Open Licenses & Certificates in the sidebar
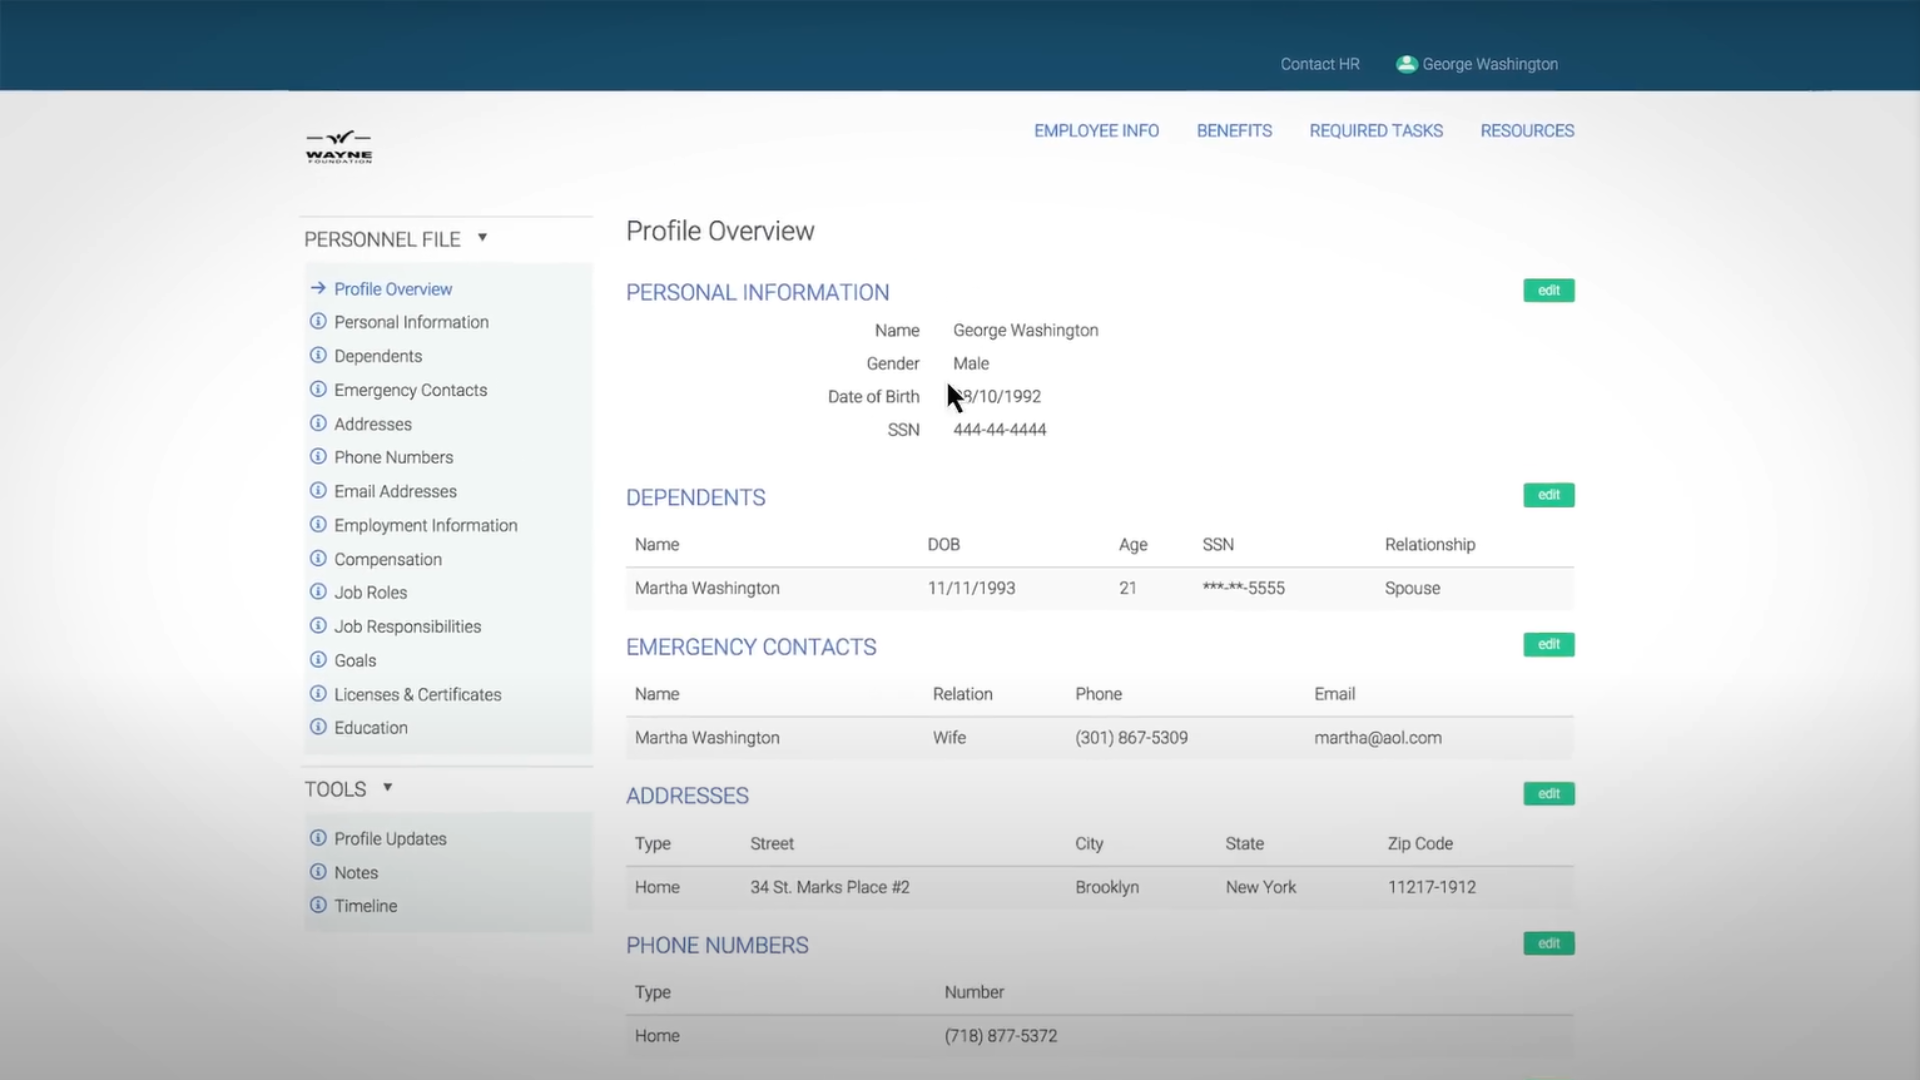Image resolution: width=1920 pixels, height=1080 pixels. [418, 694]
